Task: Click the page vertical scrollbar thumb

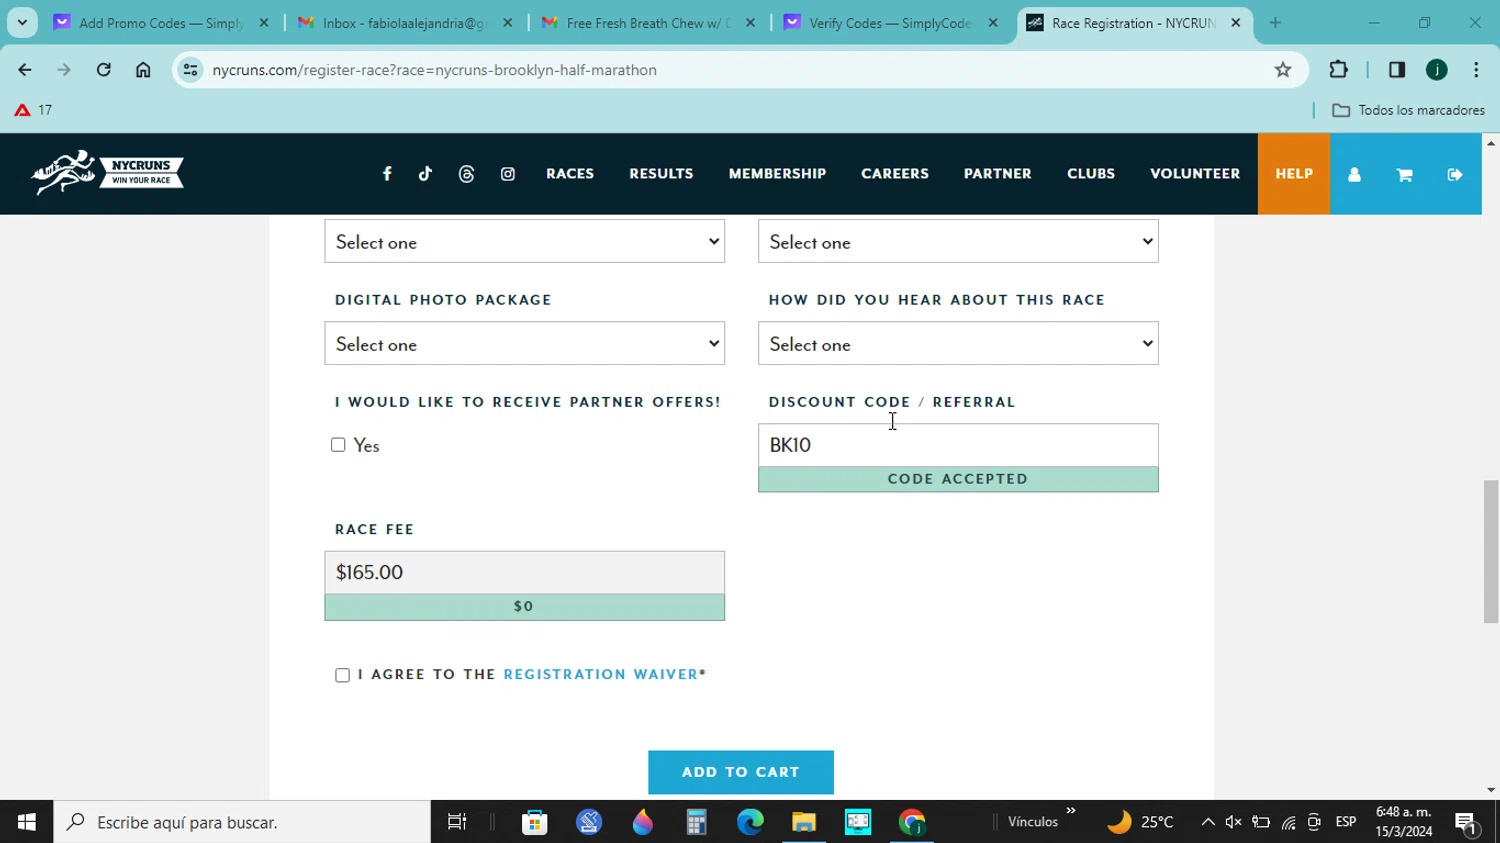Action: coord(1490,551)
